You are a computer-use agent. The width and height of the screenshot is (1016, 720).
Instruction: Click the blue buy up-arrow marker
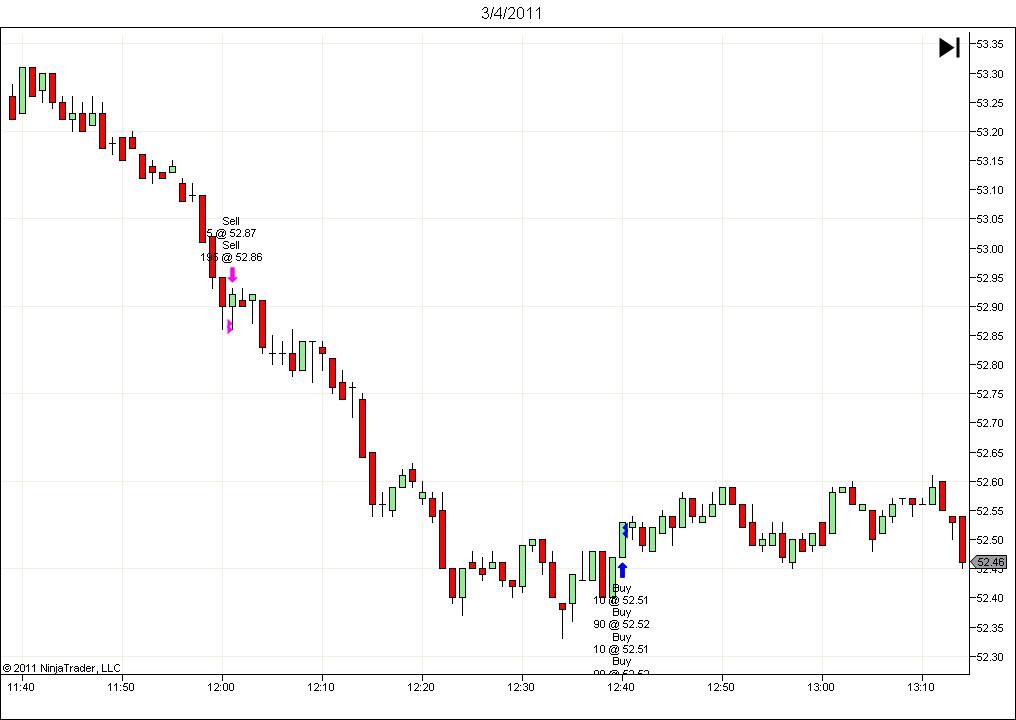(623, 570)
